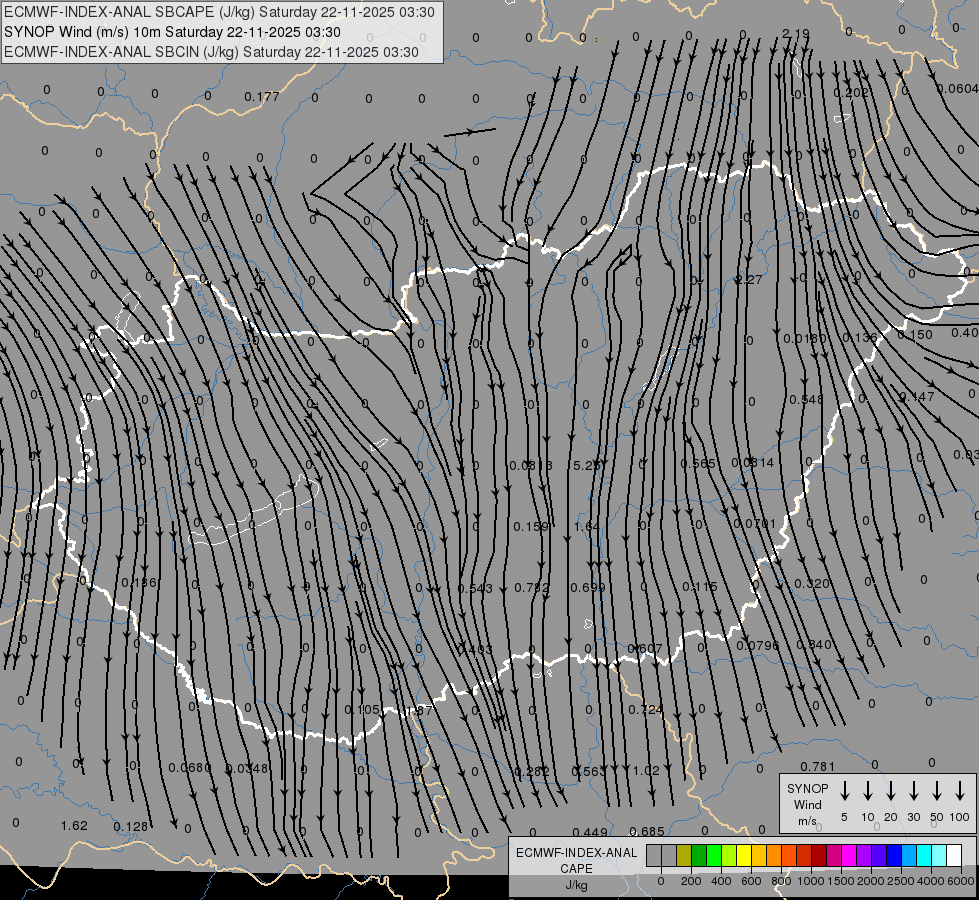This screenshot has width=979, height=900.
Task: Pick the olive swatch on the CAPE scale
Action: 684,856
